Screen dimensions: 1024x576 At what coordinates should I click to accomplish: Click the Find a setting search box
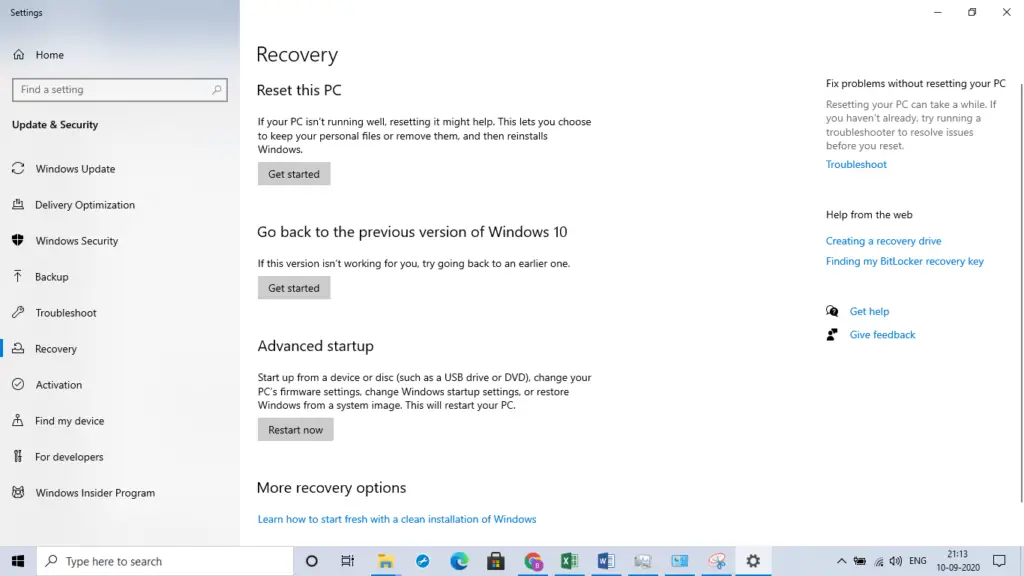(120, 89)
